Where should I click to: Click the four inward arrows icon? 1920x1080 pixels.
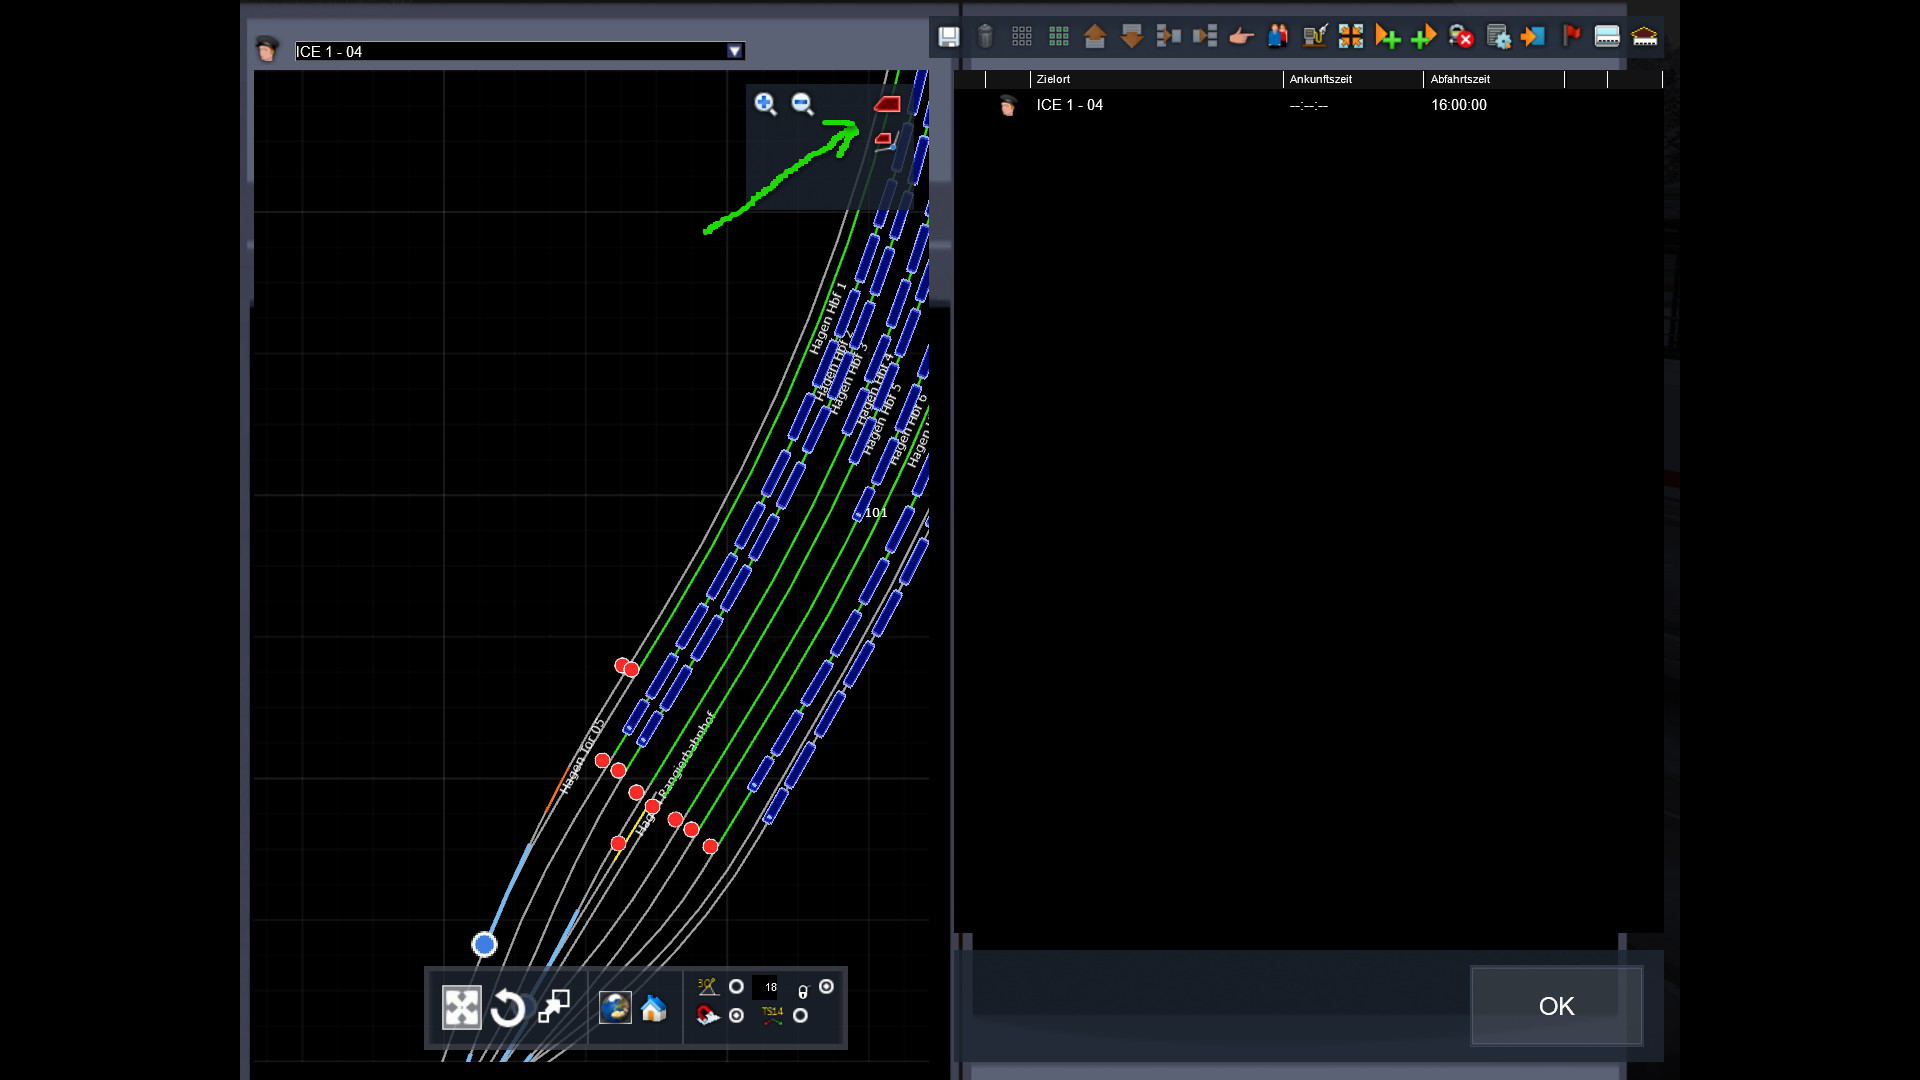coord(1351,37)
